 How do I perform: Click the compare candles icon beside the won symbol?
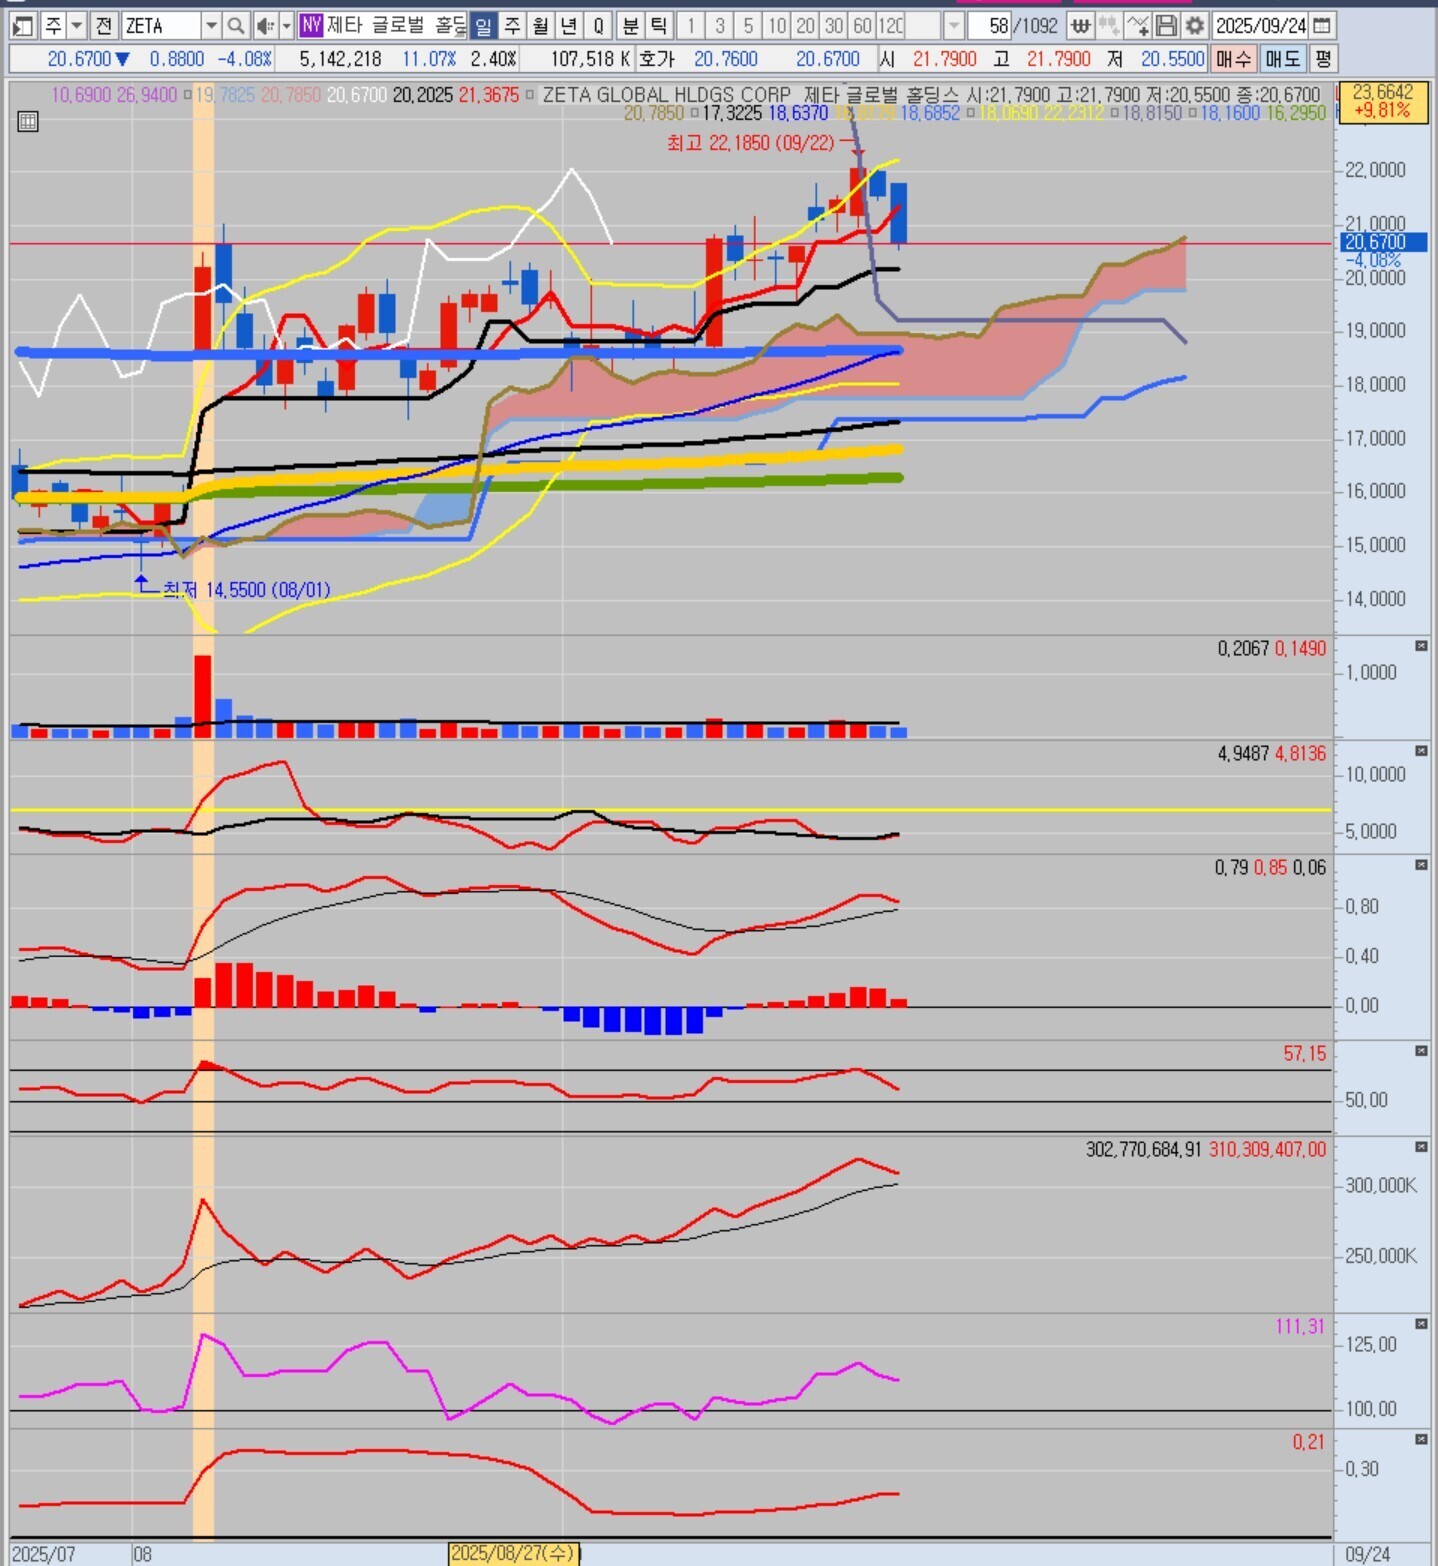(1108, 25)
